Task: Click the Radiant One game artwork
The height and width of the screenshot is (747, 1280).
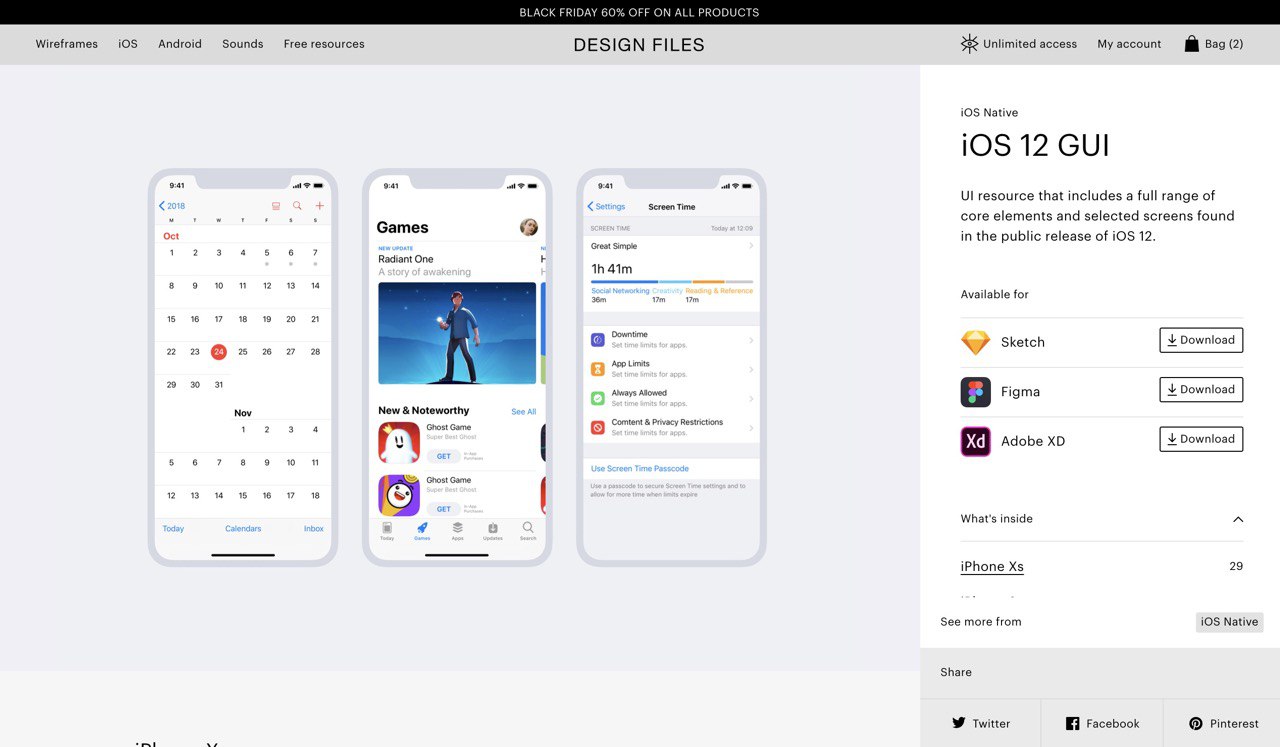Action: pyautogui.click(x=457, y=333)
